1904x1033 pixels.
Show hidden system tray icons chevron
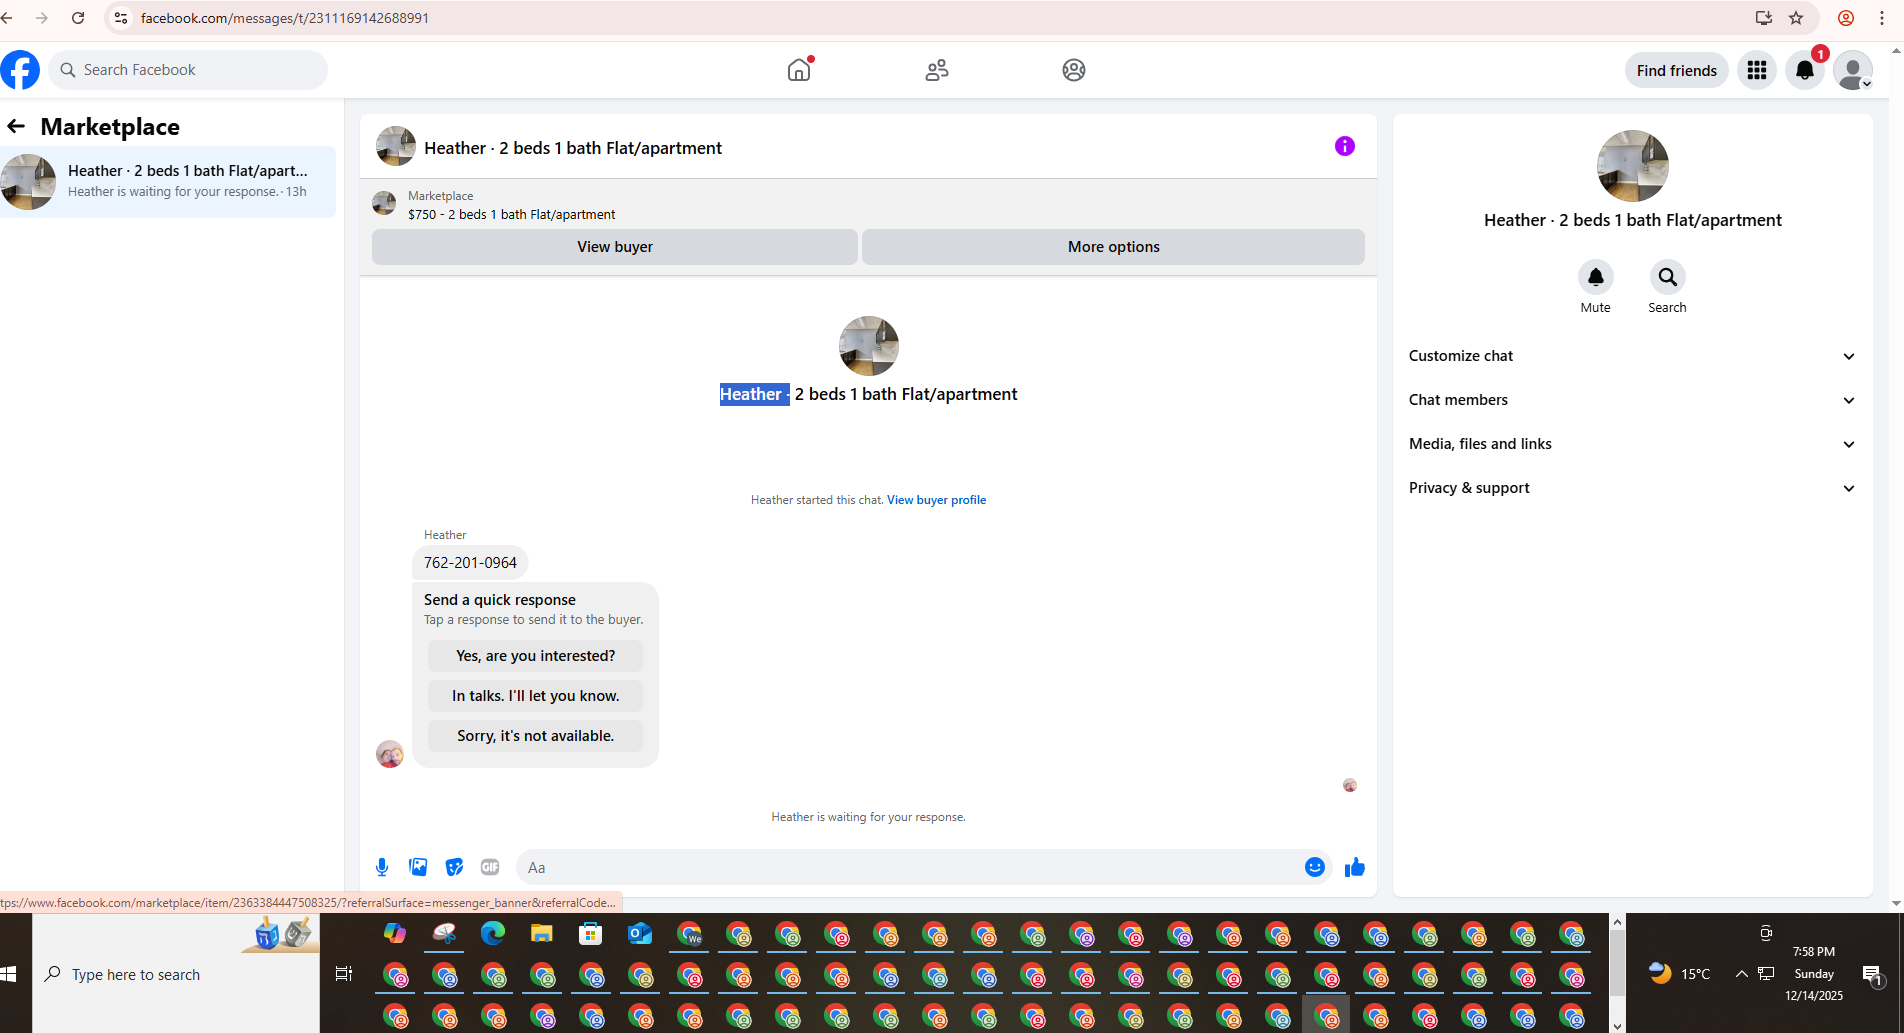1741,974
